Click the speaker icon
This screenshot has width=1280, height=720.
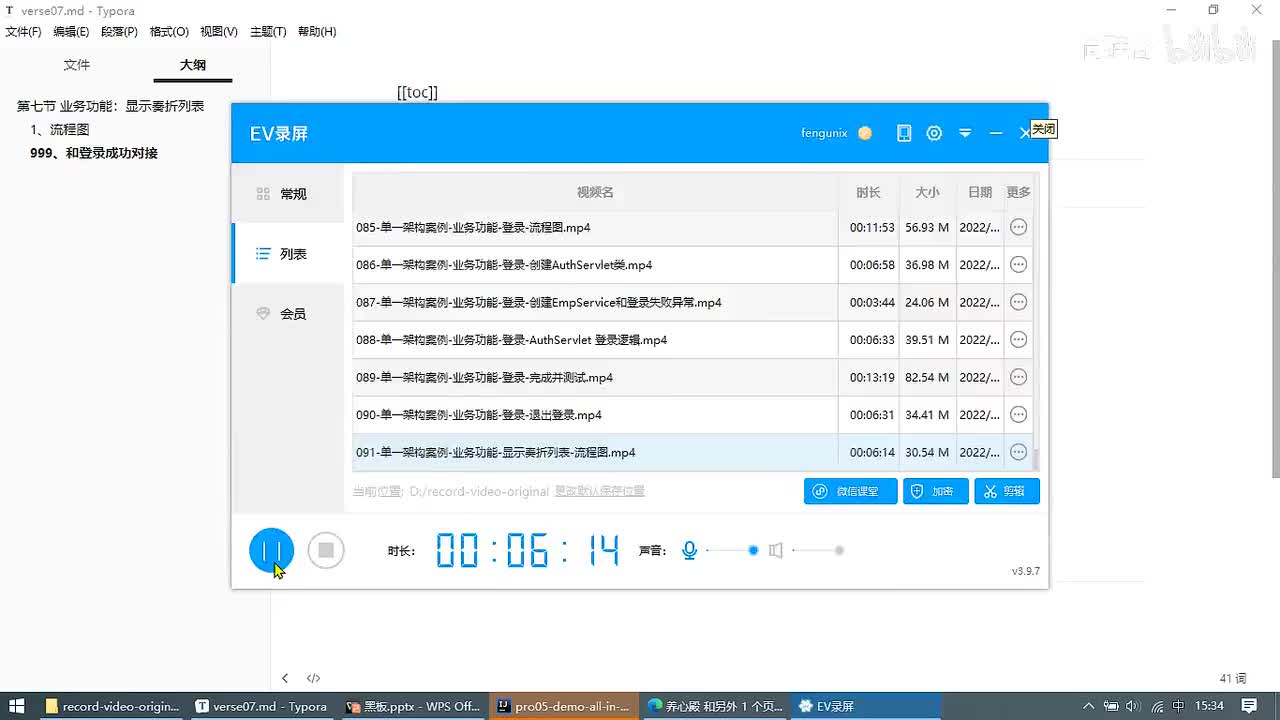(x=775, y=550)
